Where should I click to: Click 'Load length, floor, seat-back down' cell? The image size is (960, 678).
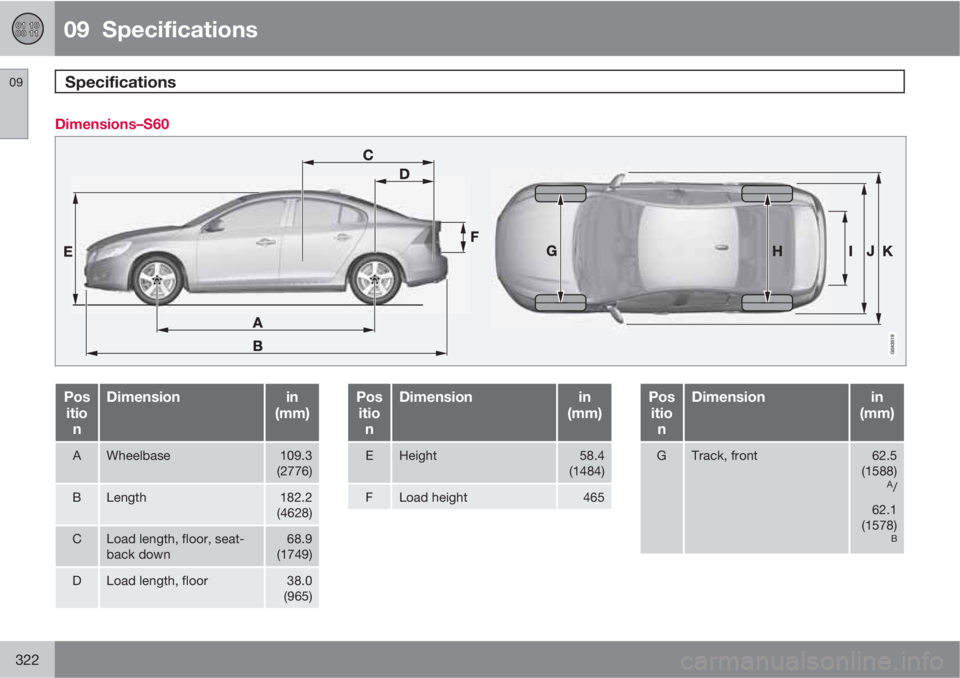click(x=181, y=546)
